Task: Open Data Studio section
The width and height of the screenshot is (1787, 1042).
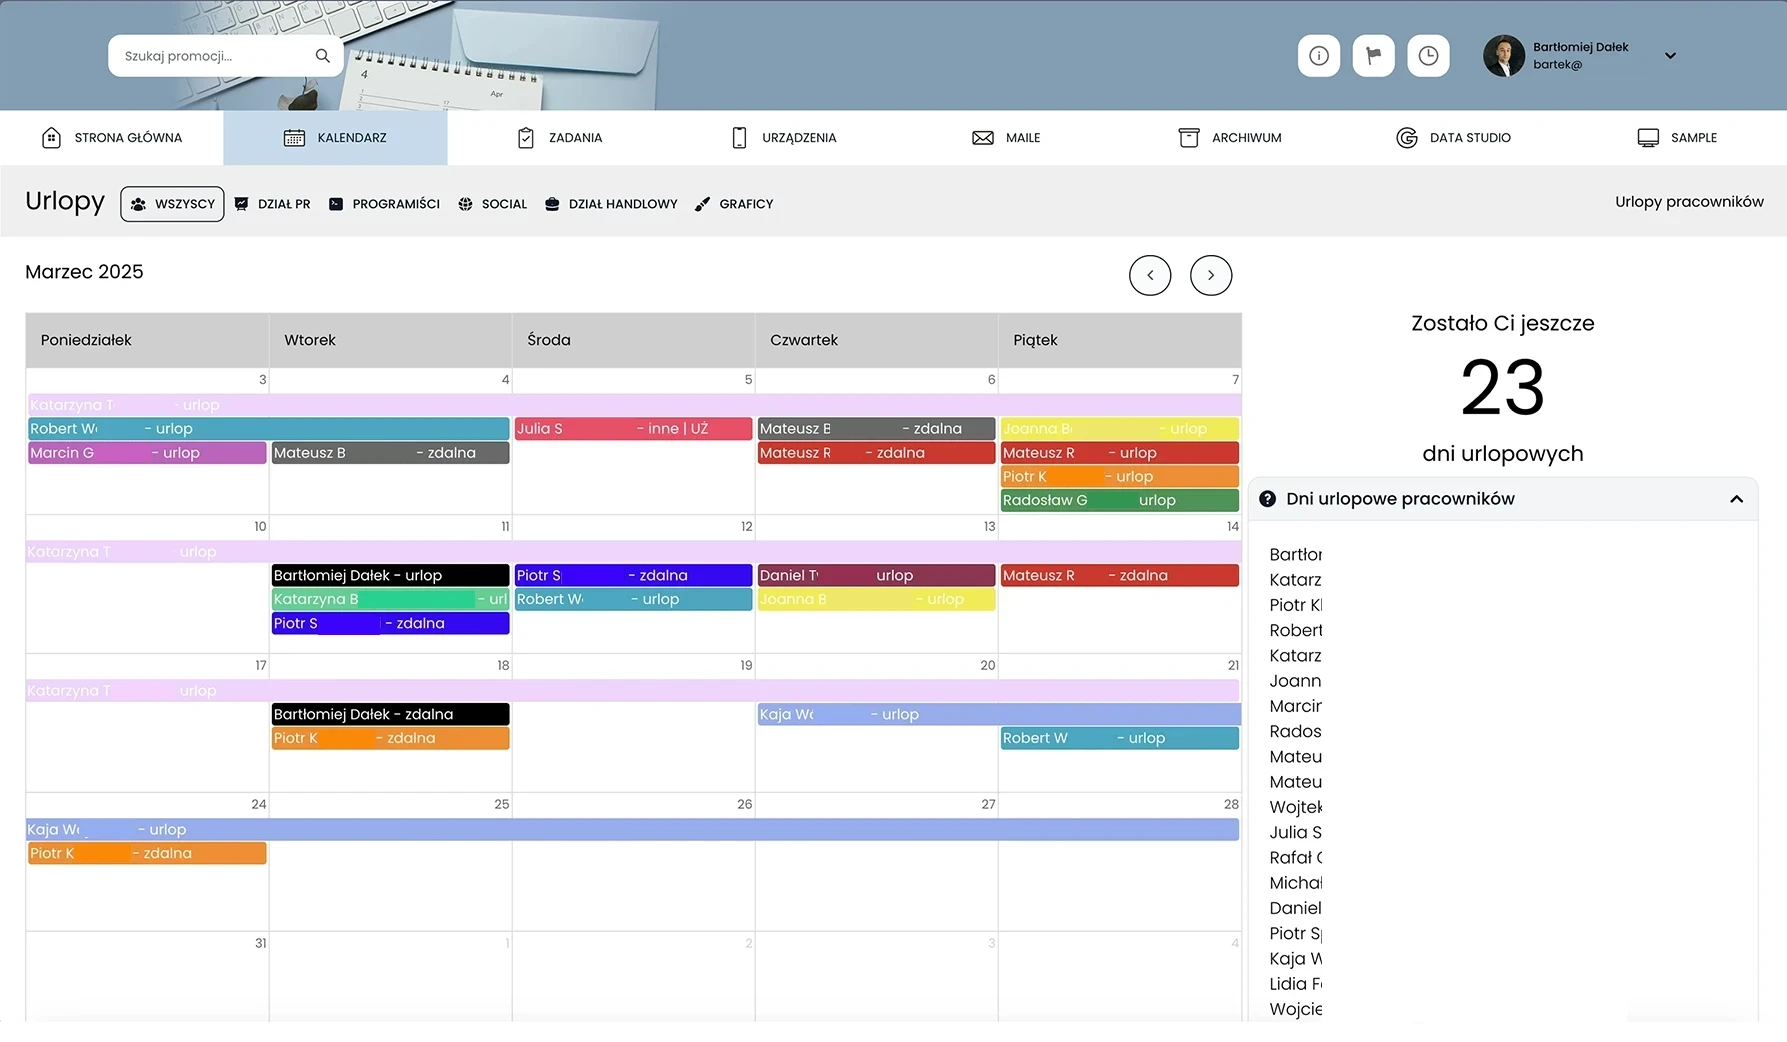Action: pos(1453,138)
